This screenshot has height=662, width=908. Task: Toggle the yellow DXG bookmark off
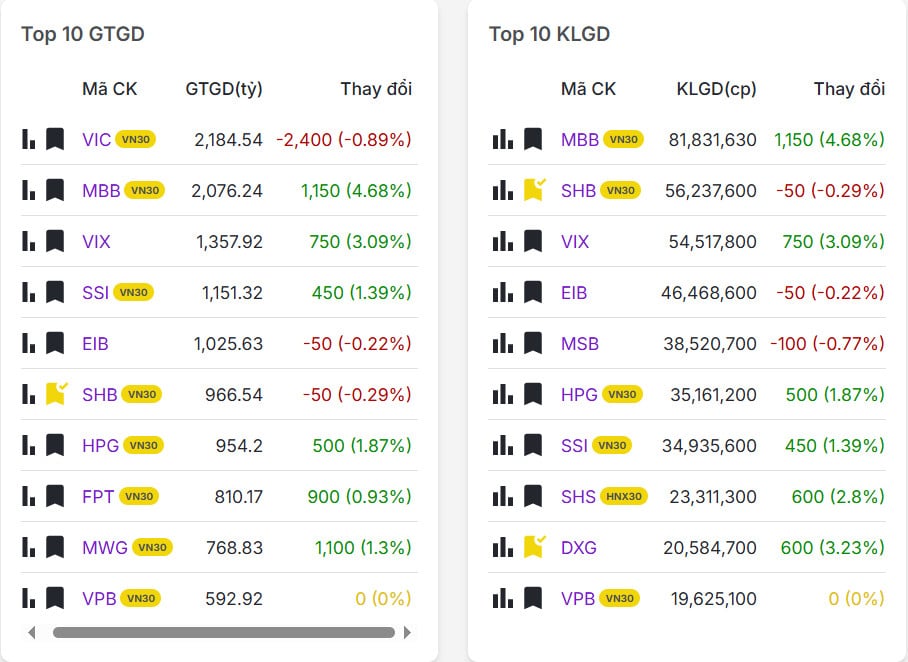pyautogui.click(x=534, y=547)
